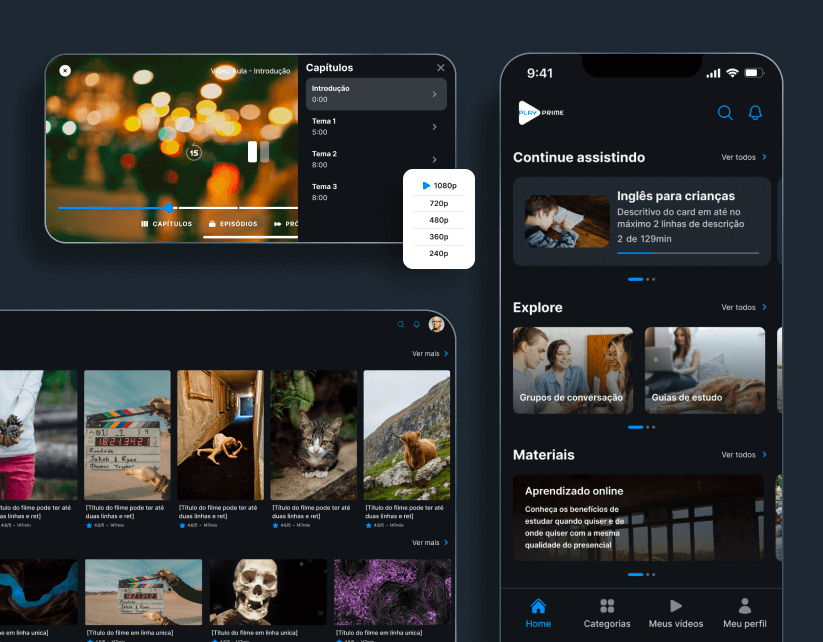Open user avatar in tablet header

(x=437, y=324)
